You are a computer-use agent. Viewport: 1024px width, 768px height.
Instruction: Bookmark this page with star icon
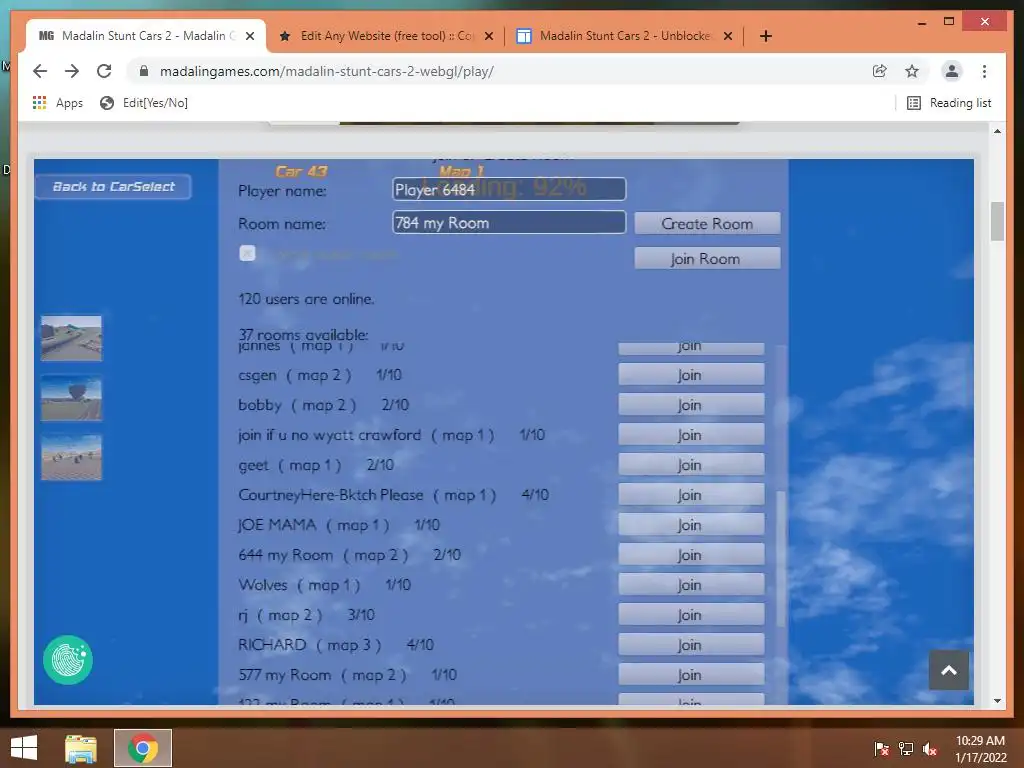(912, 71)
